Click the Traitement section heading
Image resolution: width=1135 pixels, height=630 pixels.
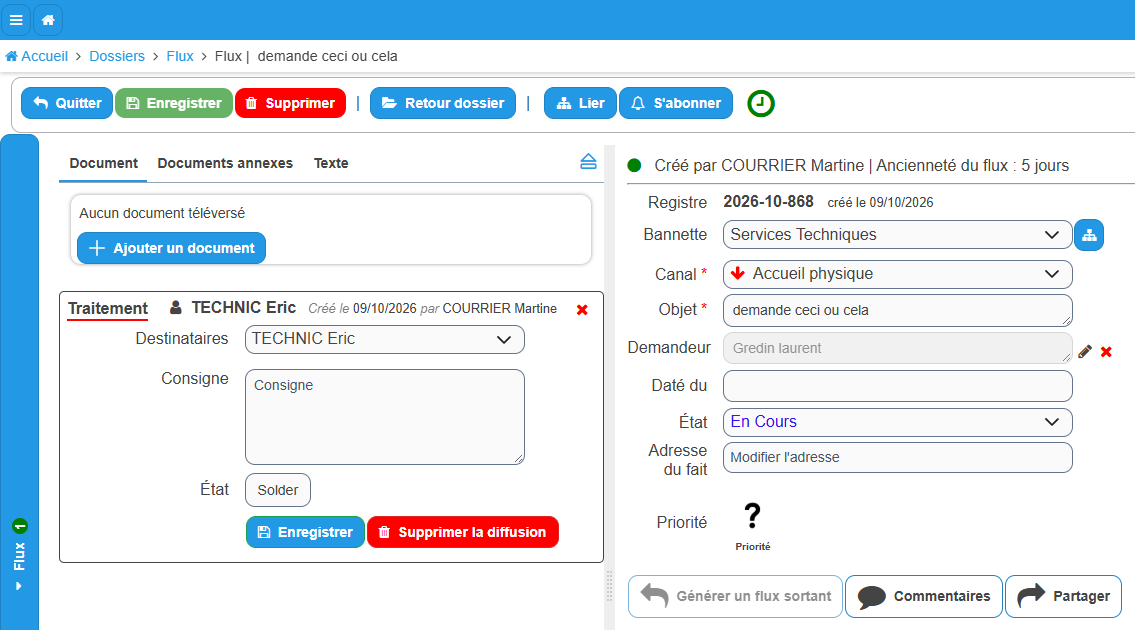click(x=108, y=308)
